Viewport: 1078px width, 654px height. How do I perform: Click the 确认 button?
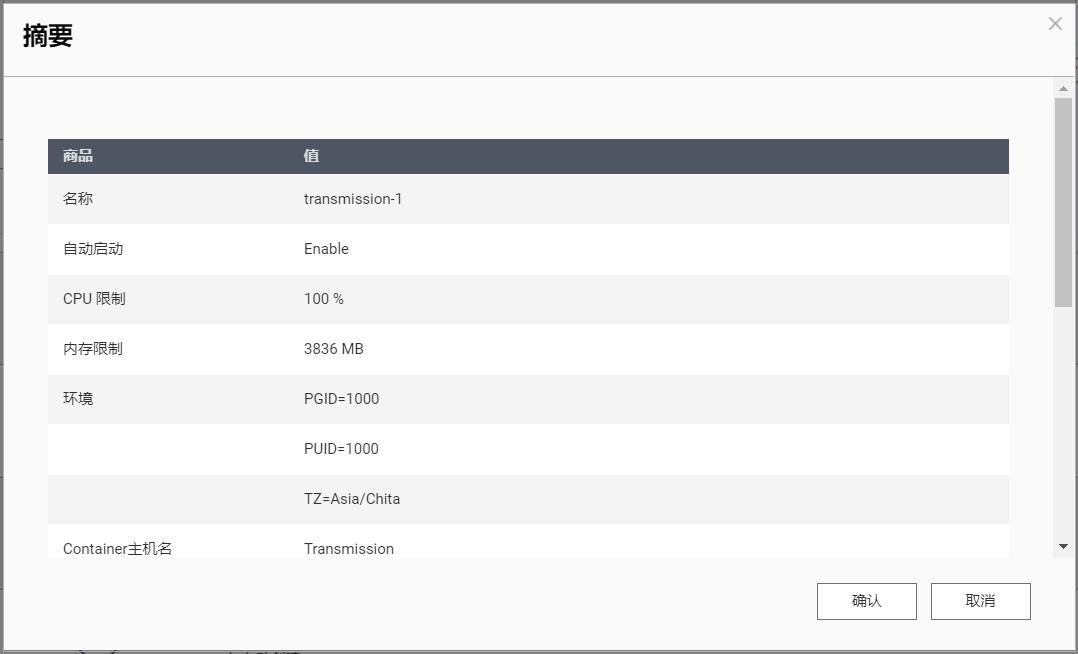pos(866,601)
